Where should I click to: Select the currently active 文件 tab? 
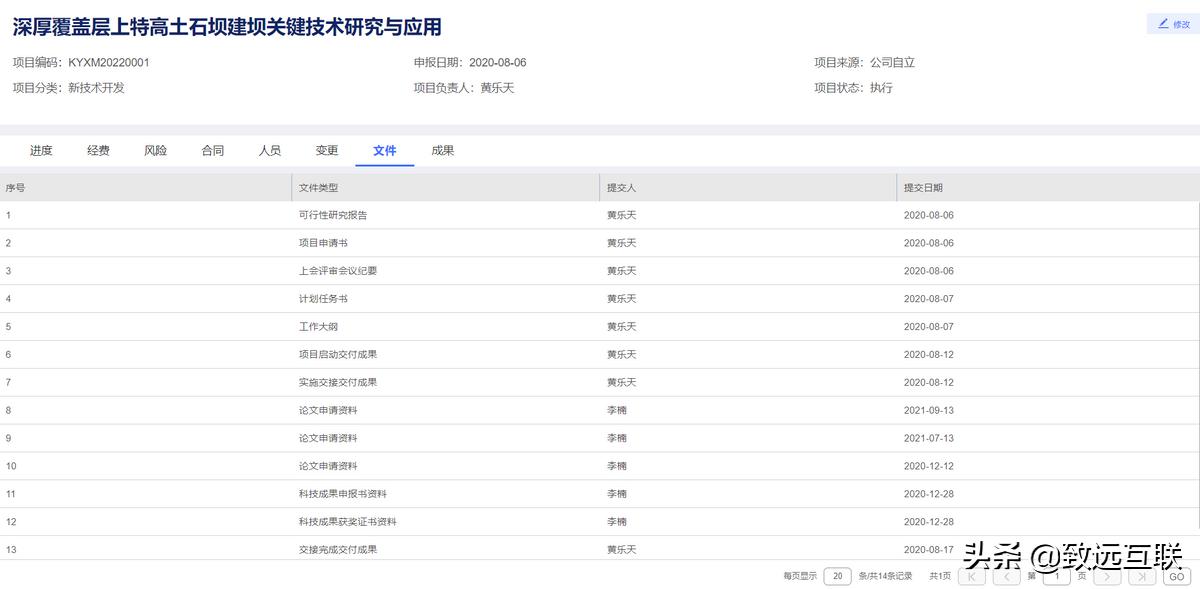pyautogui.click(x=384, y=150)
